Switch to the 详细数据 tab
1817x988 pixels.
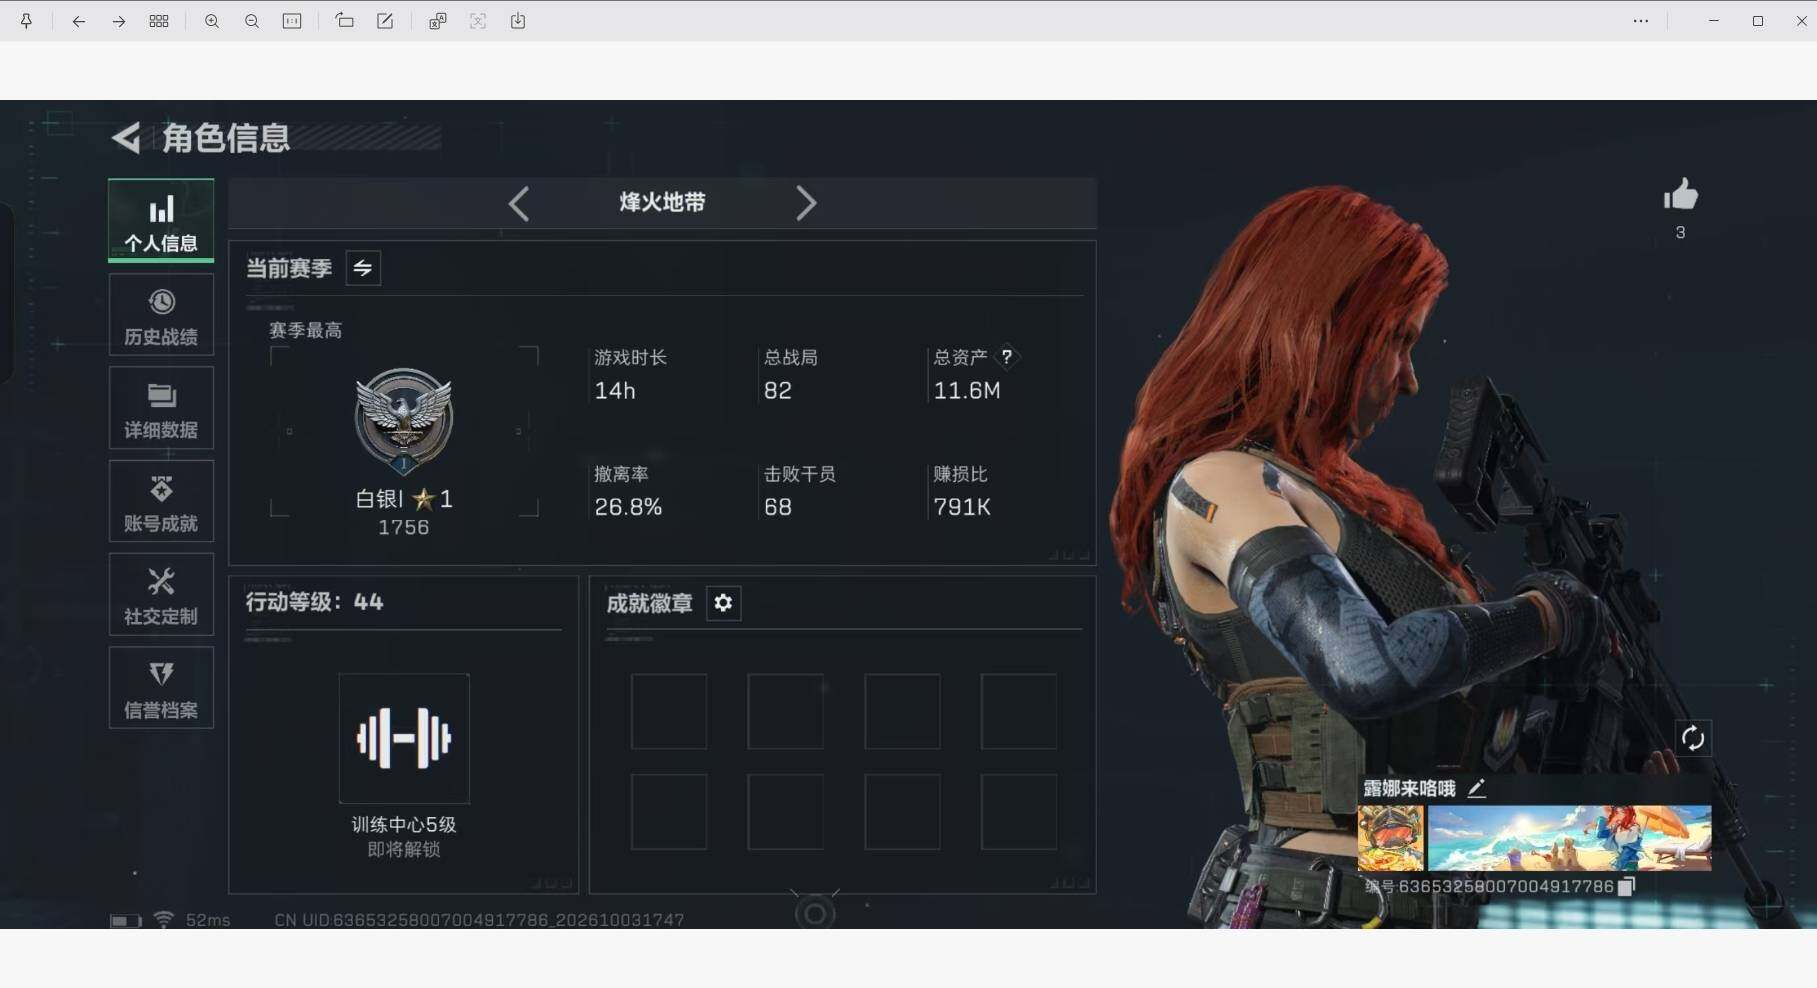161,408
